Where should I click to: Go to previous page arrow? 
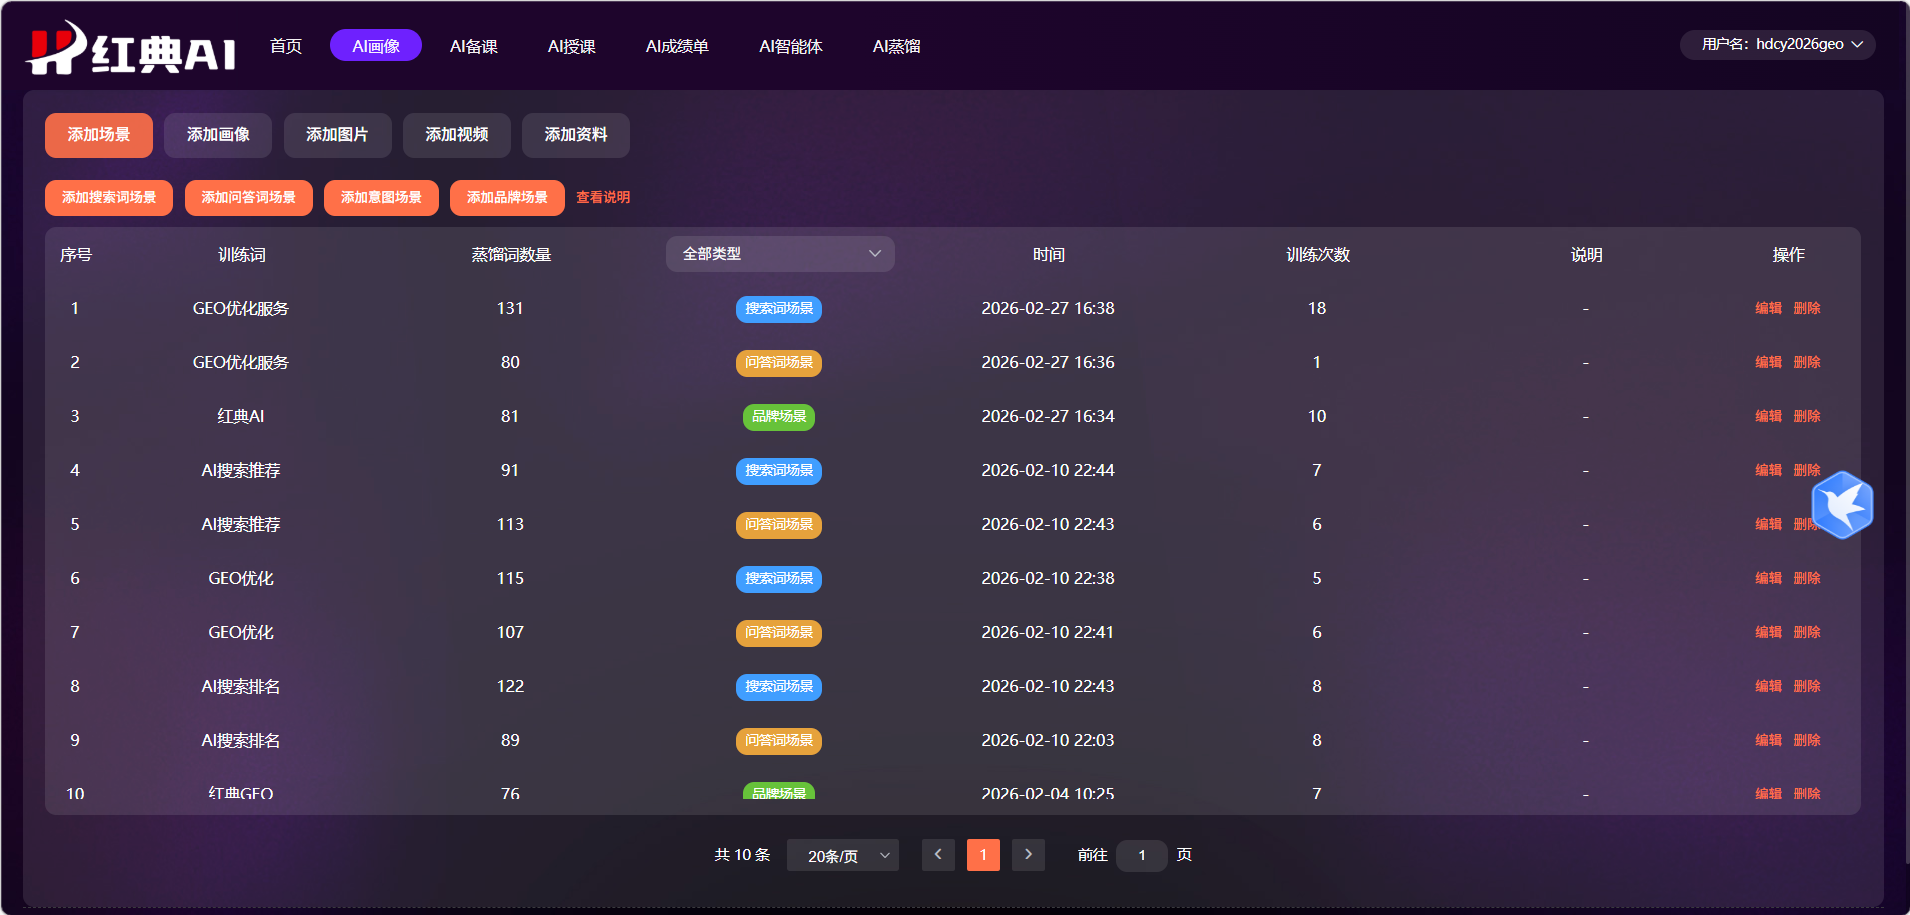(x=938, y=855)
